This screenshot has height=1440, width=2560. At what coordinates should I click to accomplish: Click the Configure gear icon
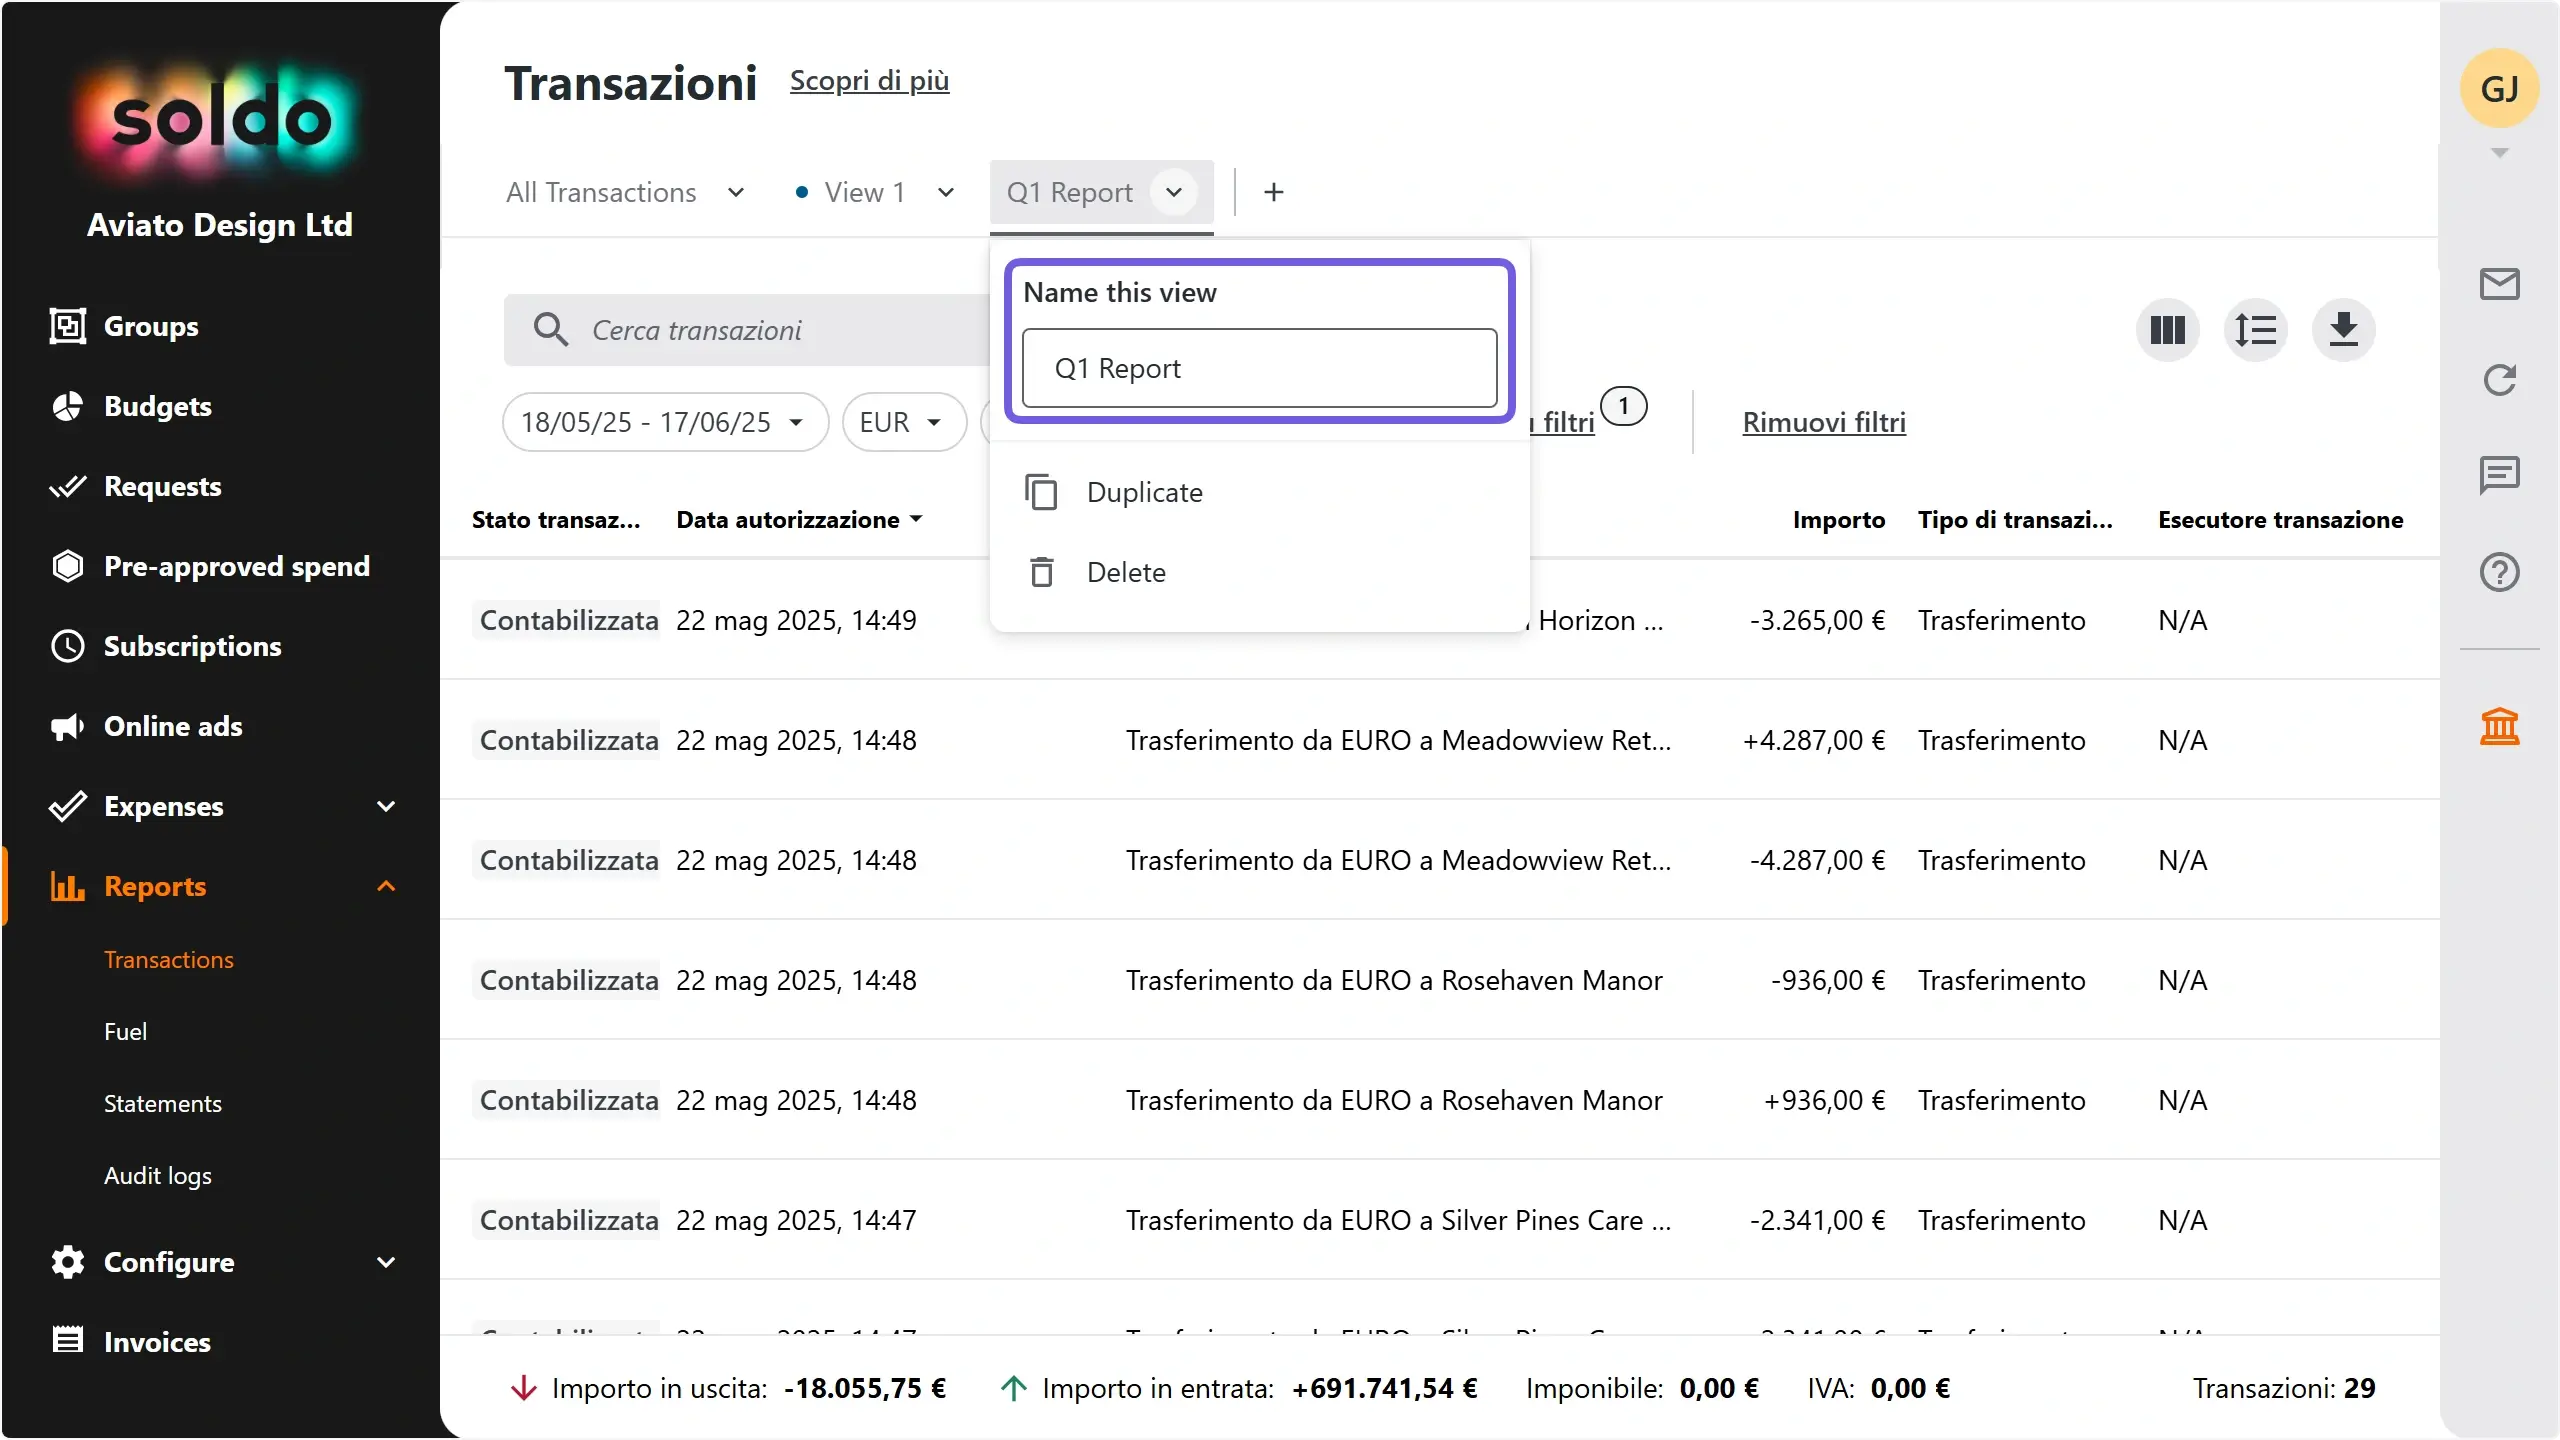click(x=67, y=1262)
